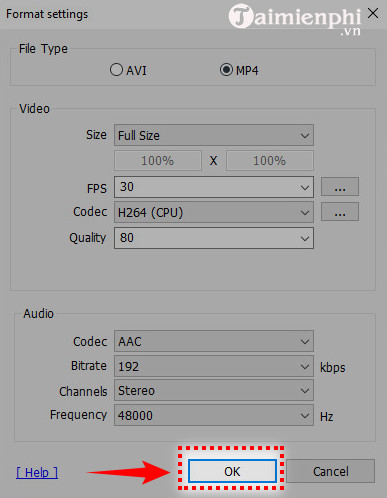The image size is (387, 498).
Task: Confirm settings with the OK button
Action: 232,471
